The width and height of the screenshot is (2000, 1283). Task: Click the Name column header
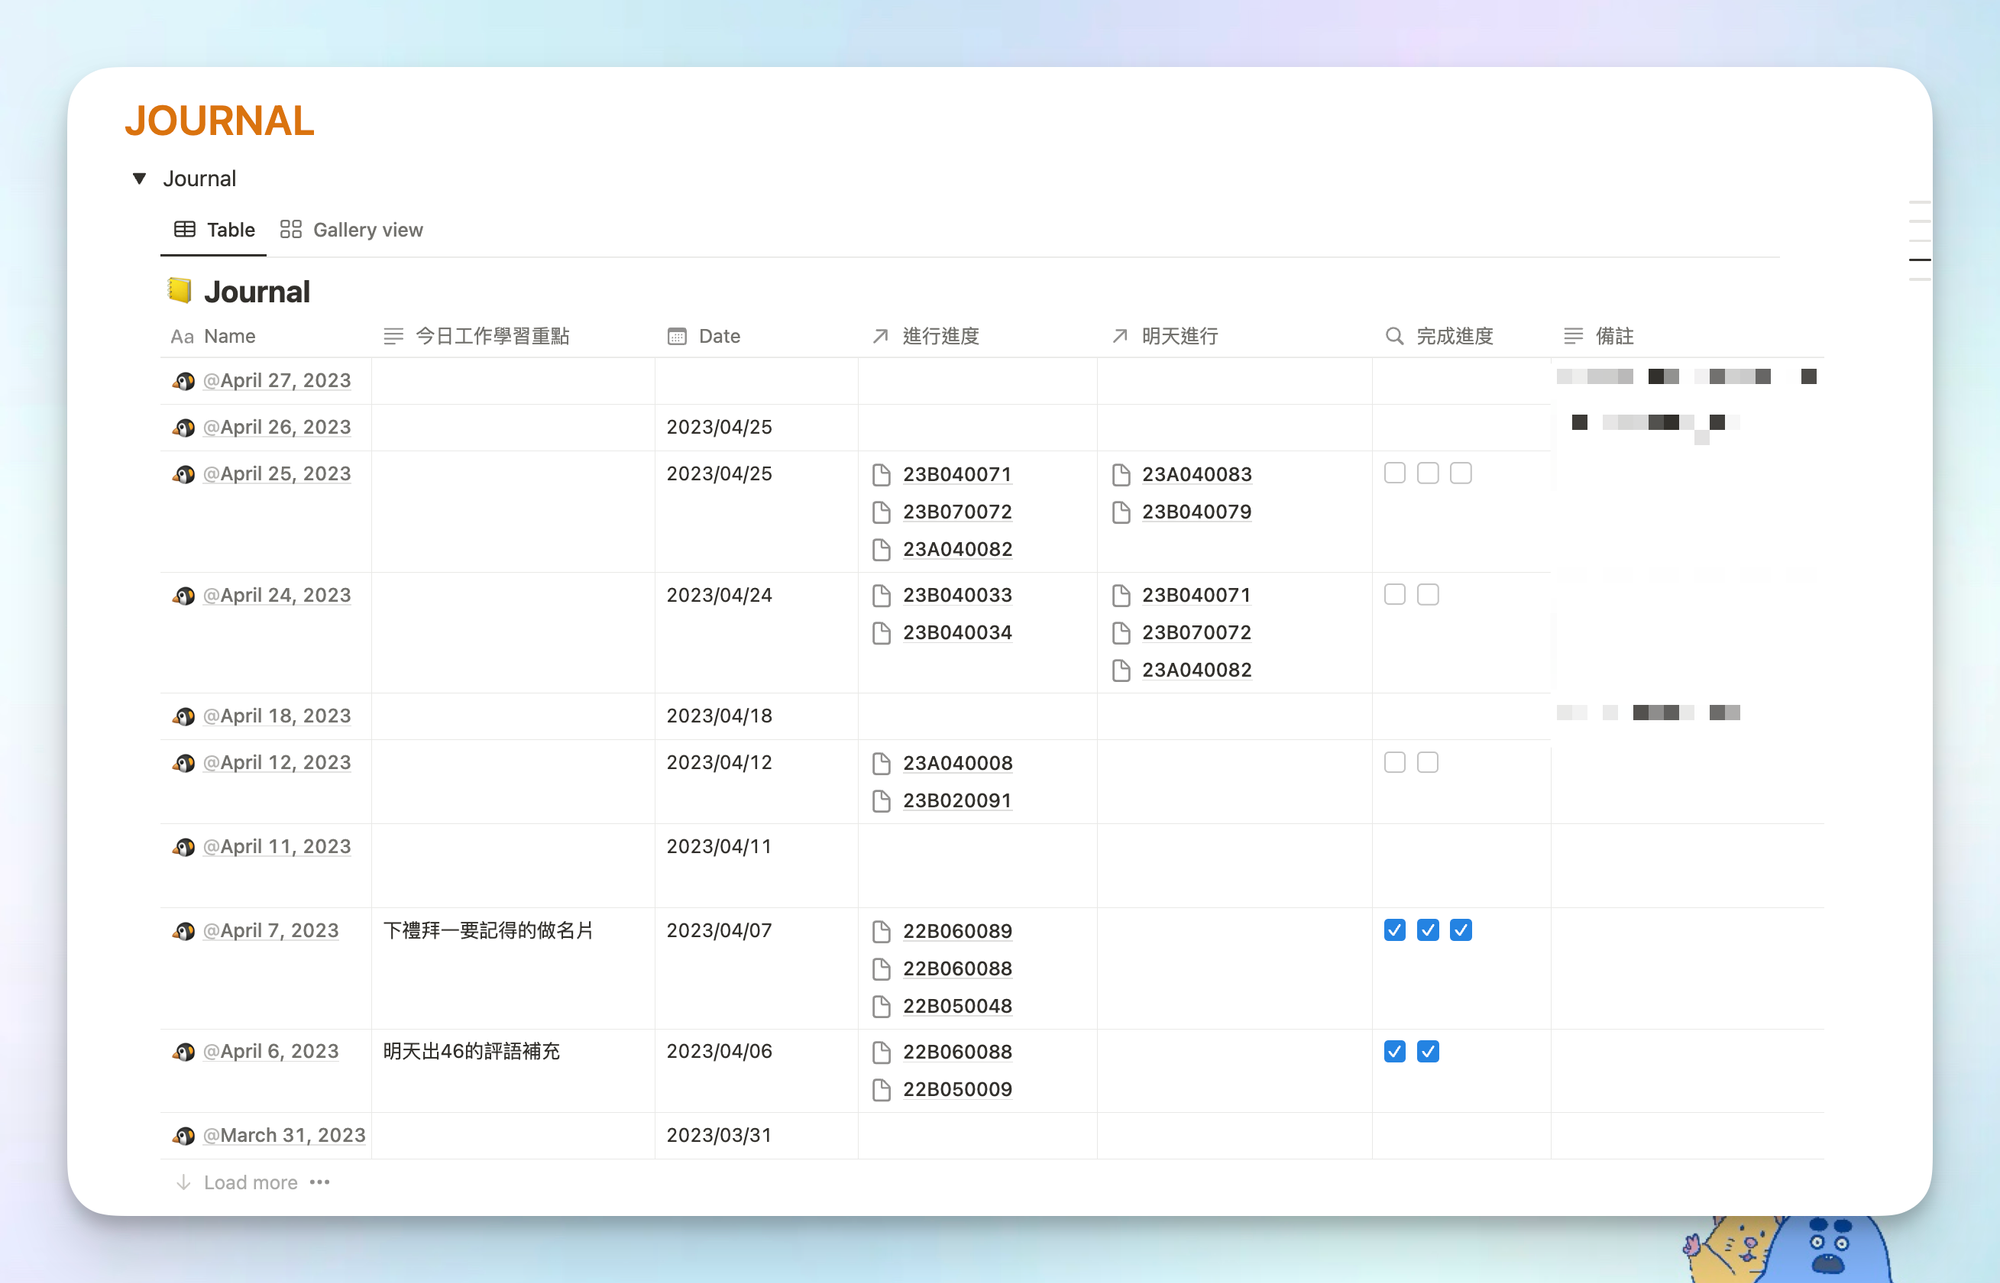(x=213, y=336)
